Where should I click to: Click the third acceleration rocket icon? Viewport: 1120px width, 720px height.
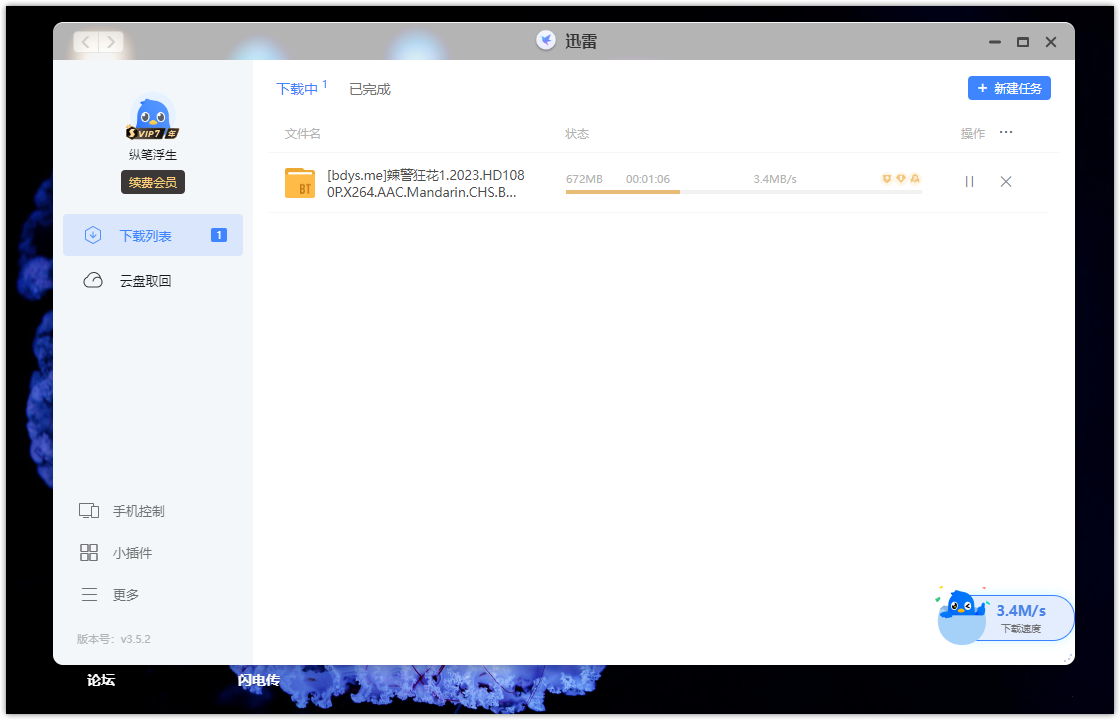click(x=915, y=179)
